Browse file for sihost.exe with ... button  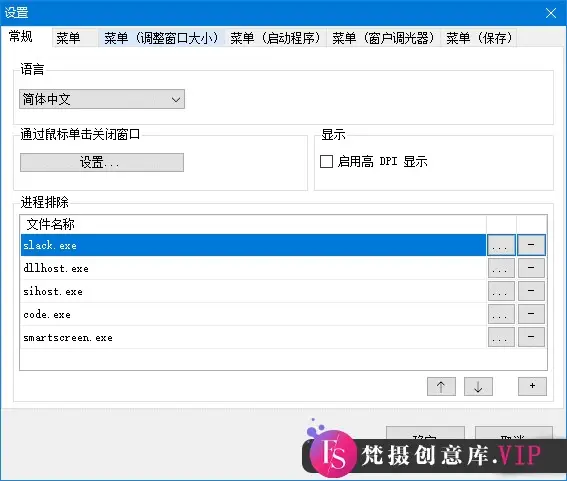click(x=501, y=291)
